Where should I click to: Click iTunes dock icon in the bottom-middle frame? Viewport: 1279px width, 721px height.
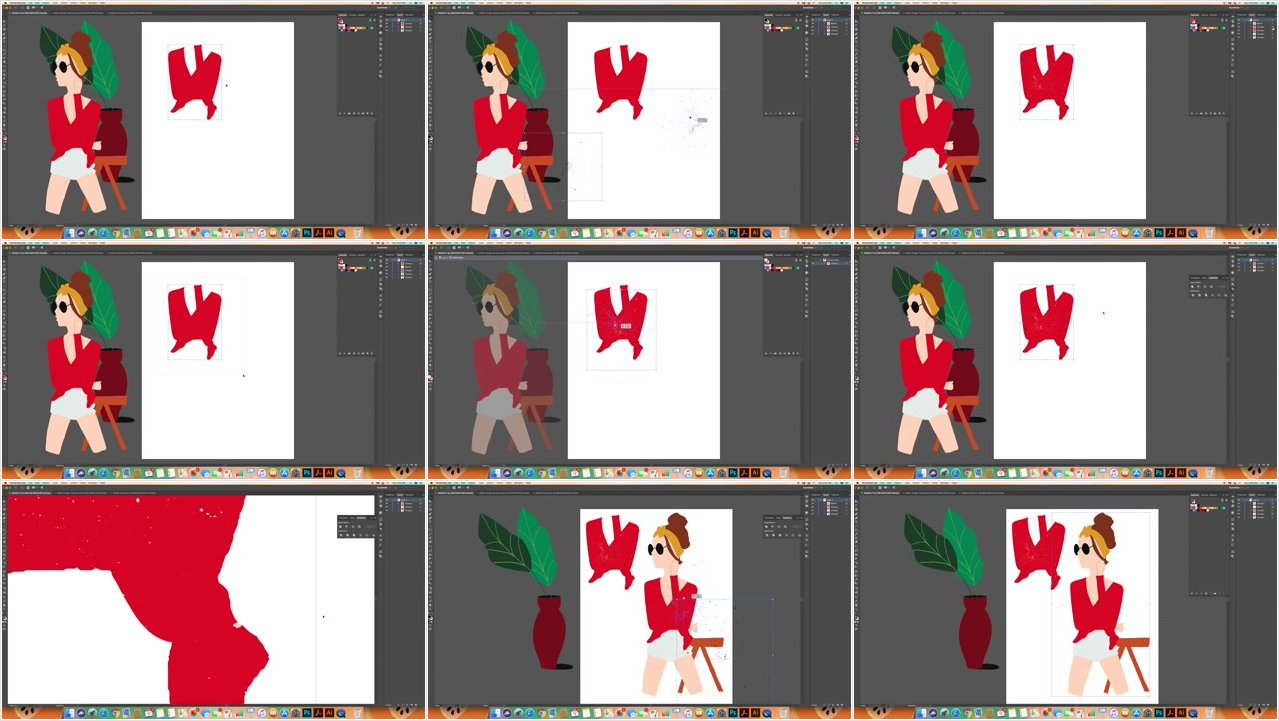click(x=688, y=713)
